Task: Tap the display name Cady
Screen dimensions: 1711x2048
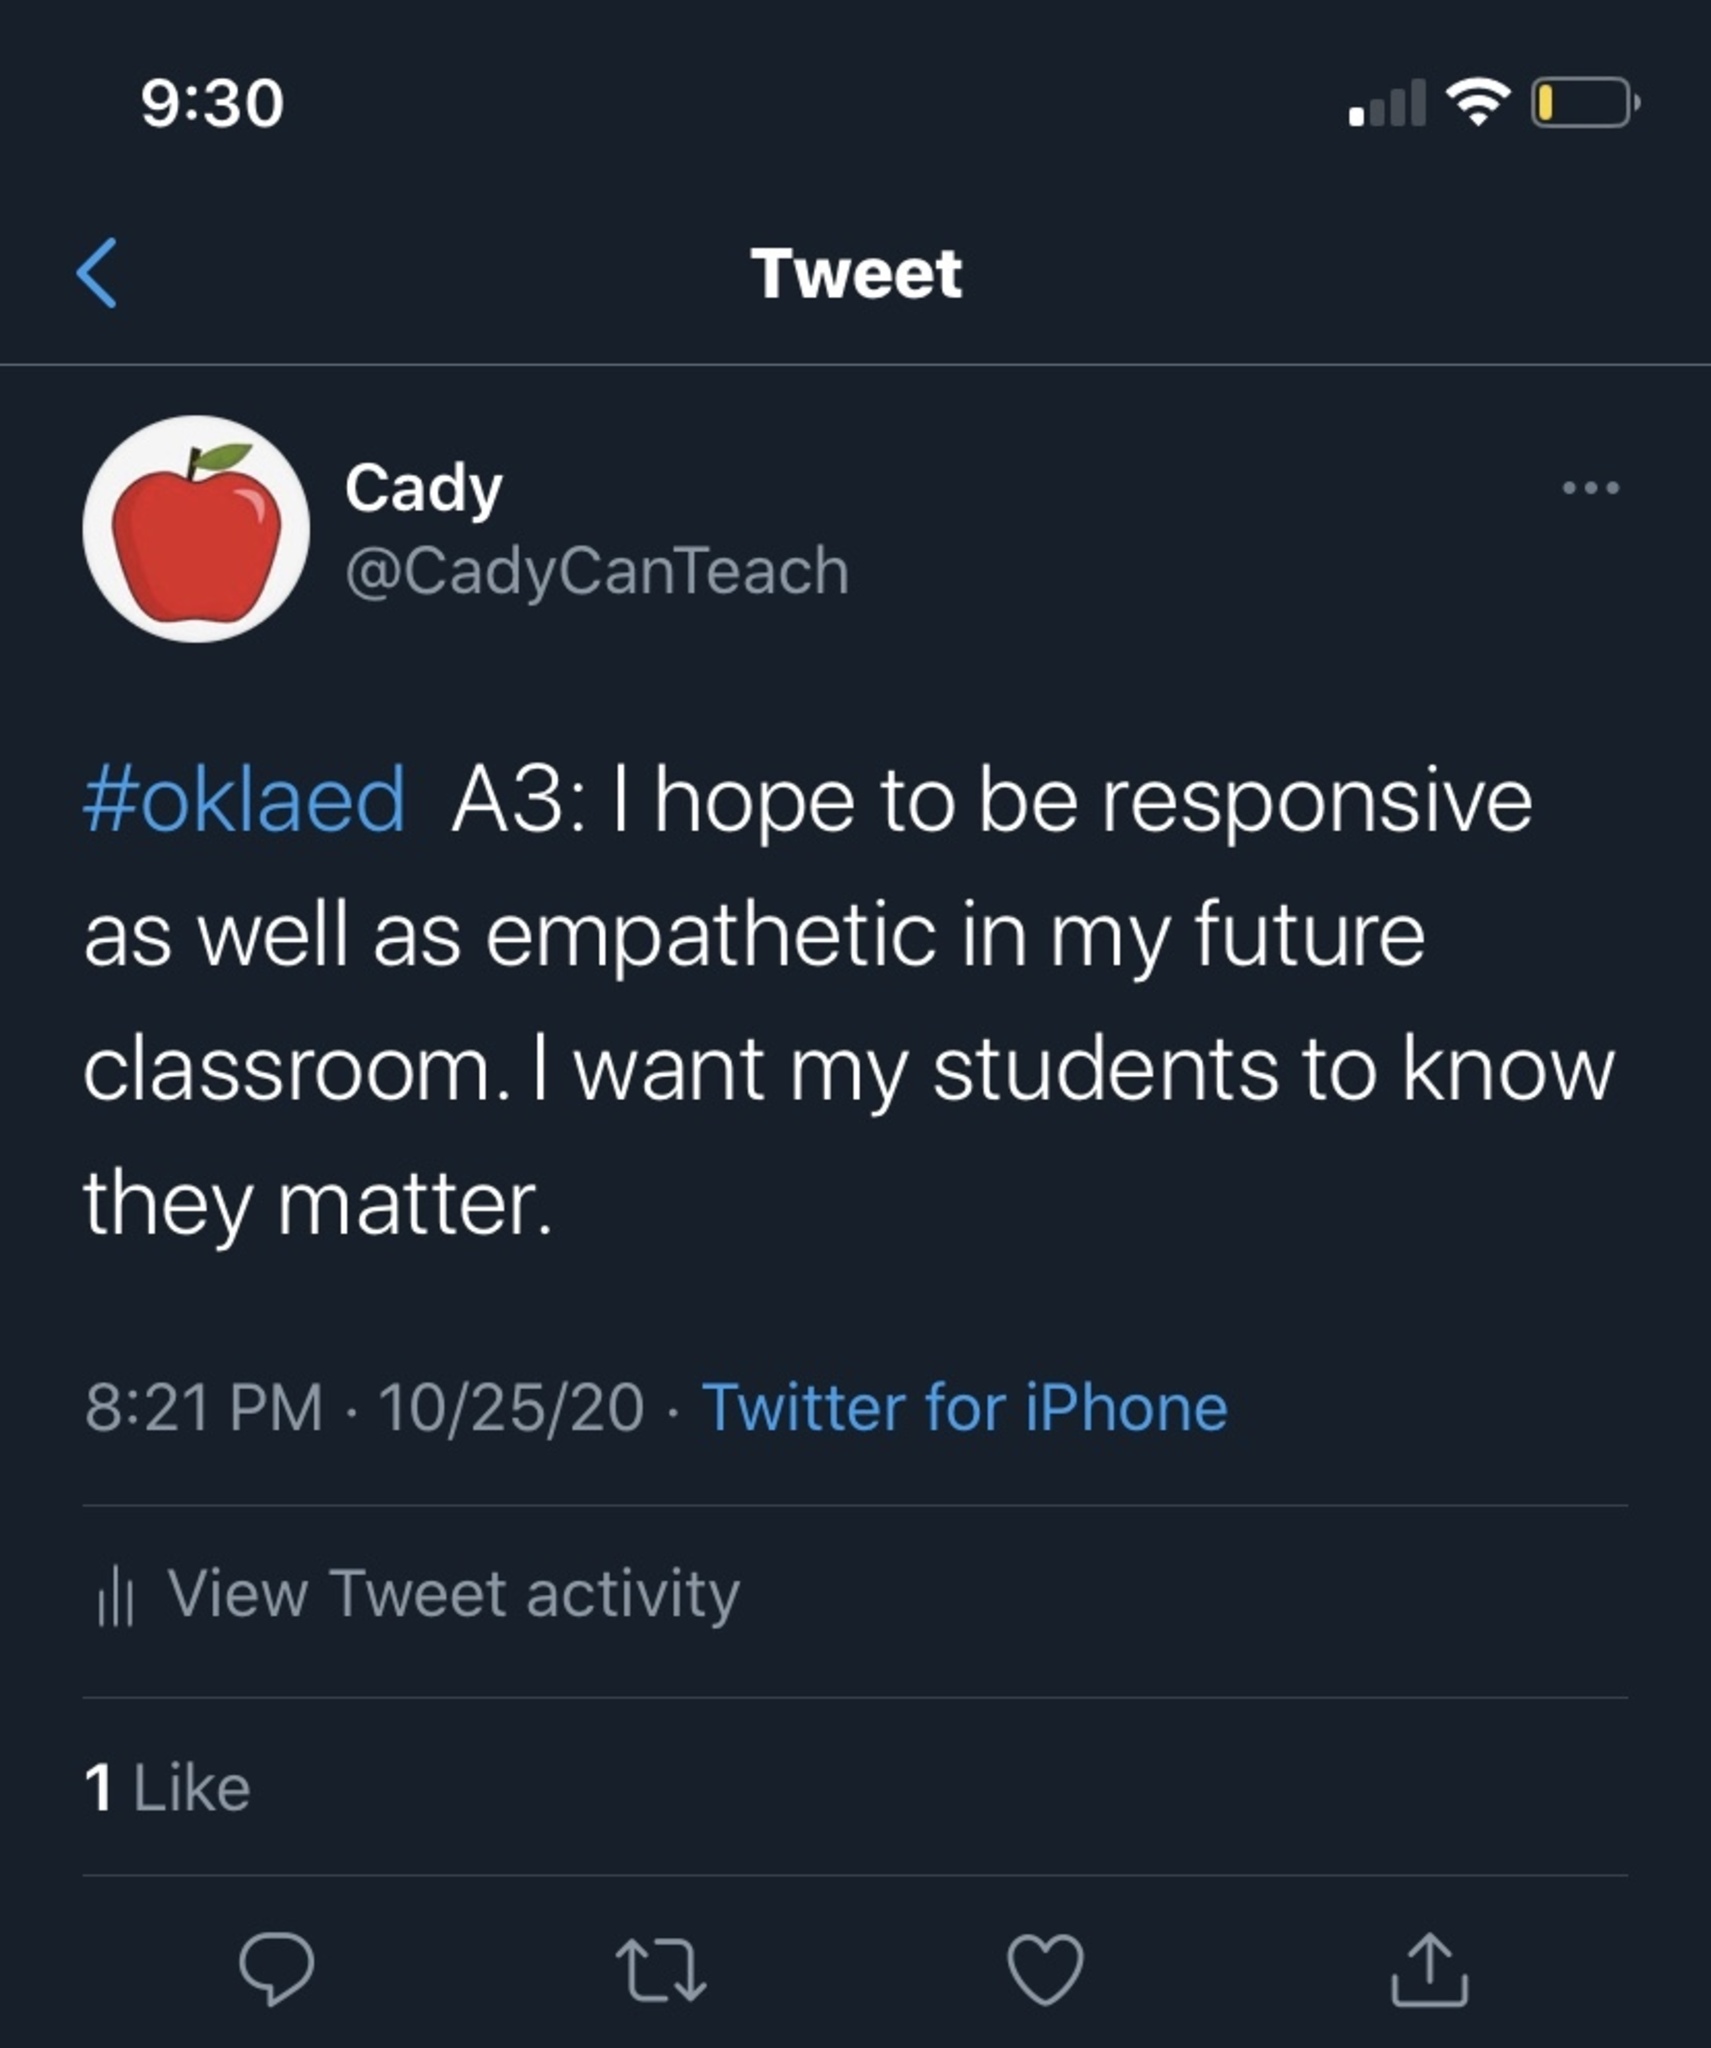Action: (423, 488)
